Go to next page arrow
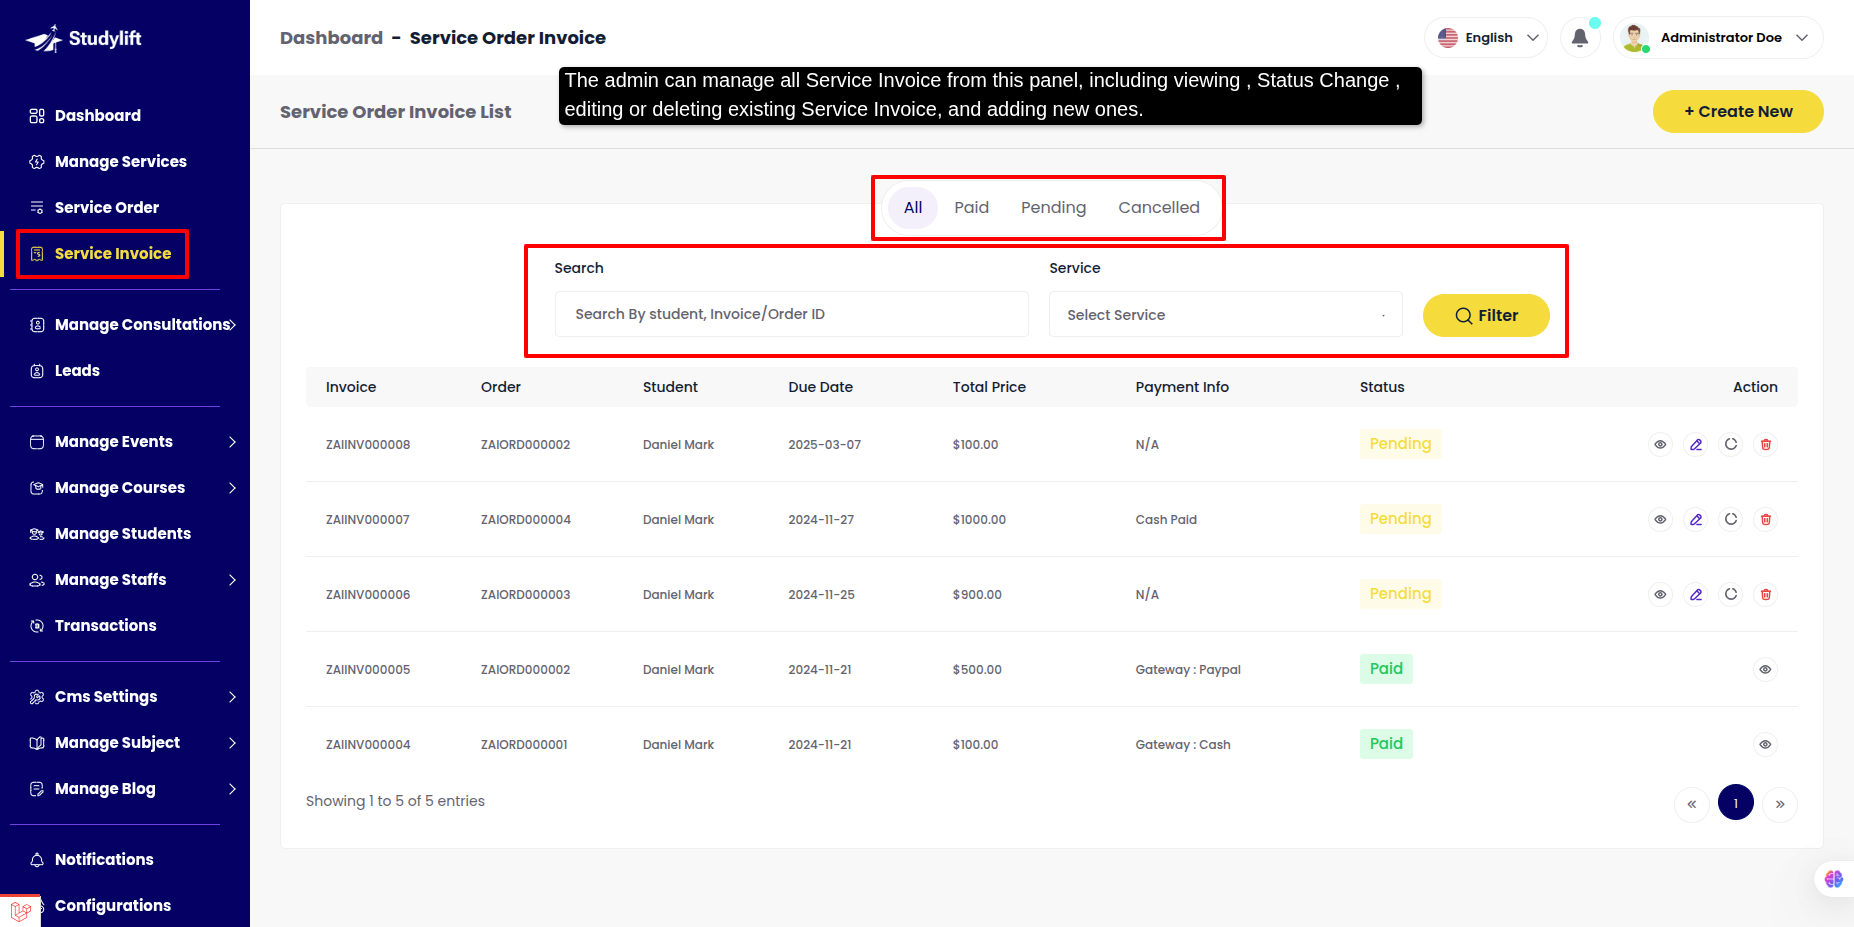The image size is (1854, 927). click(x=1780, y=804)
